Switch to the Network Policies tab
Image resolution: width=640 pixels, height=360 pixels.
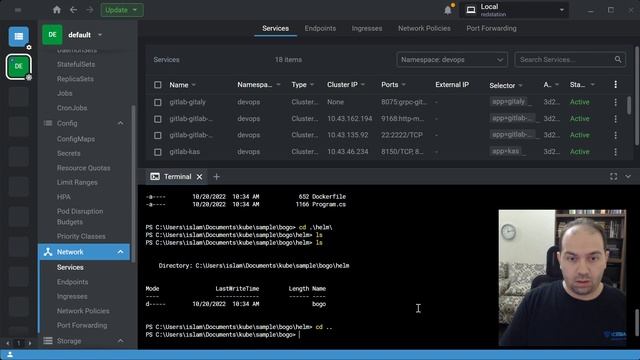(x=424, y=28)
